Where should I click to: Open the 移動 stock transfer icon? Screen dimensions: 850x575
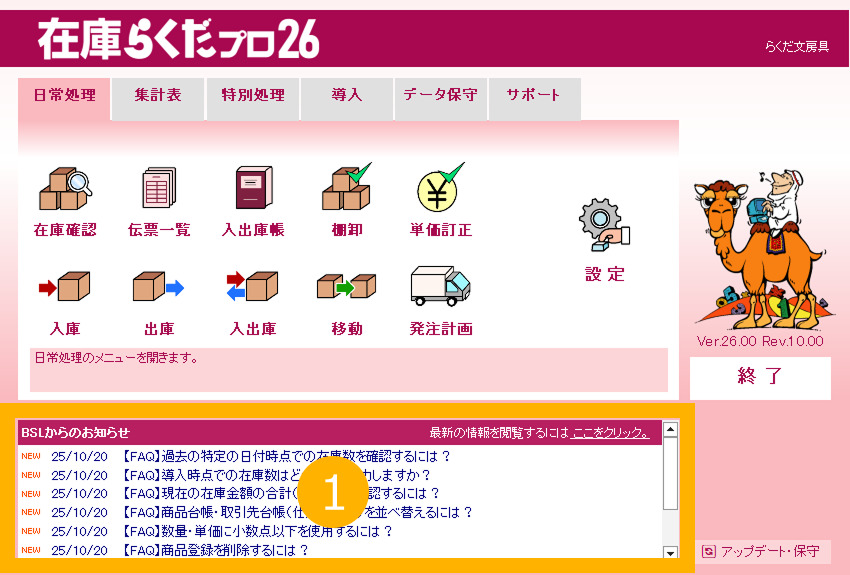(x=347, y=286)
